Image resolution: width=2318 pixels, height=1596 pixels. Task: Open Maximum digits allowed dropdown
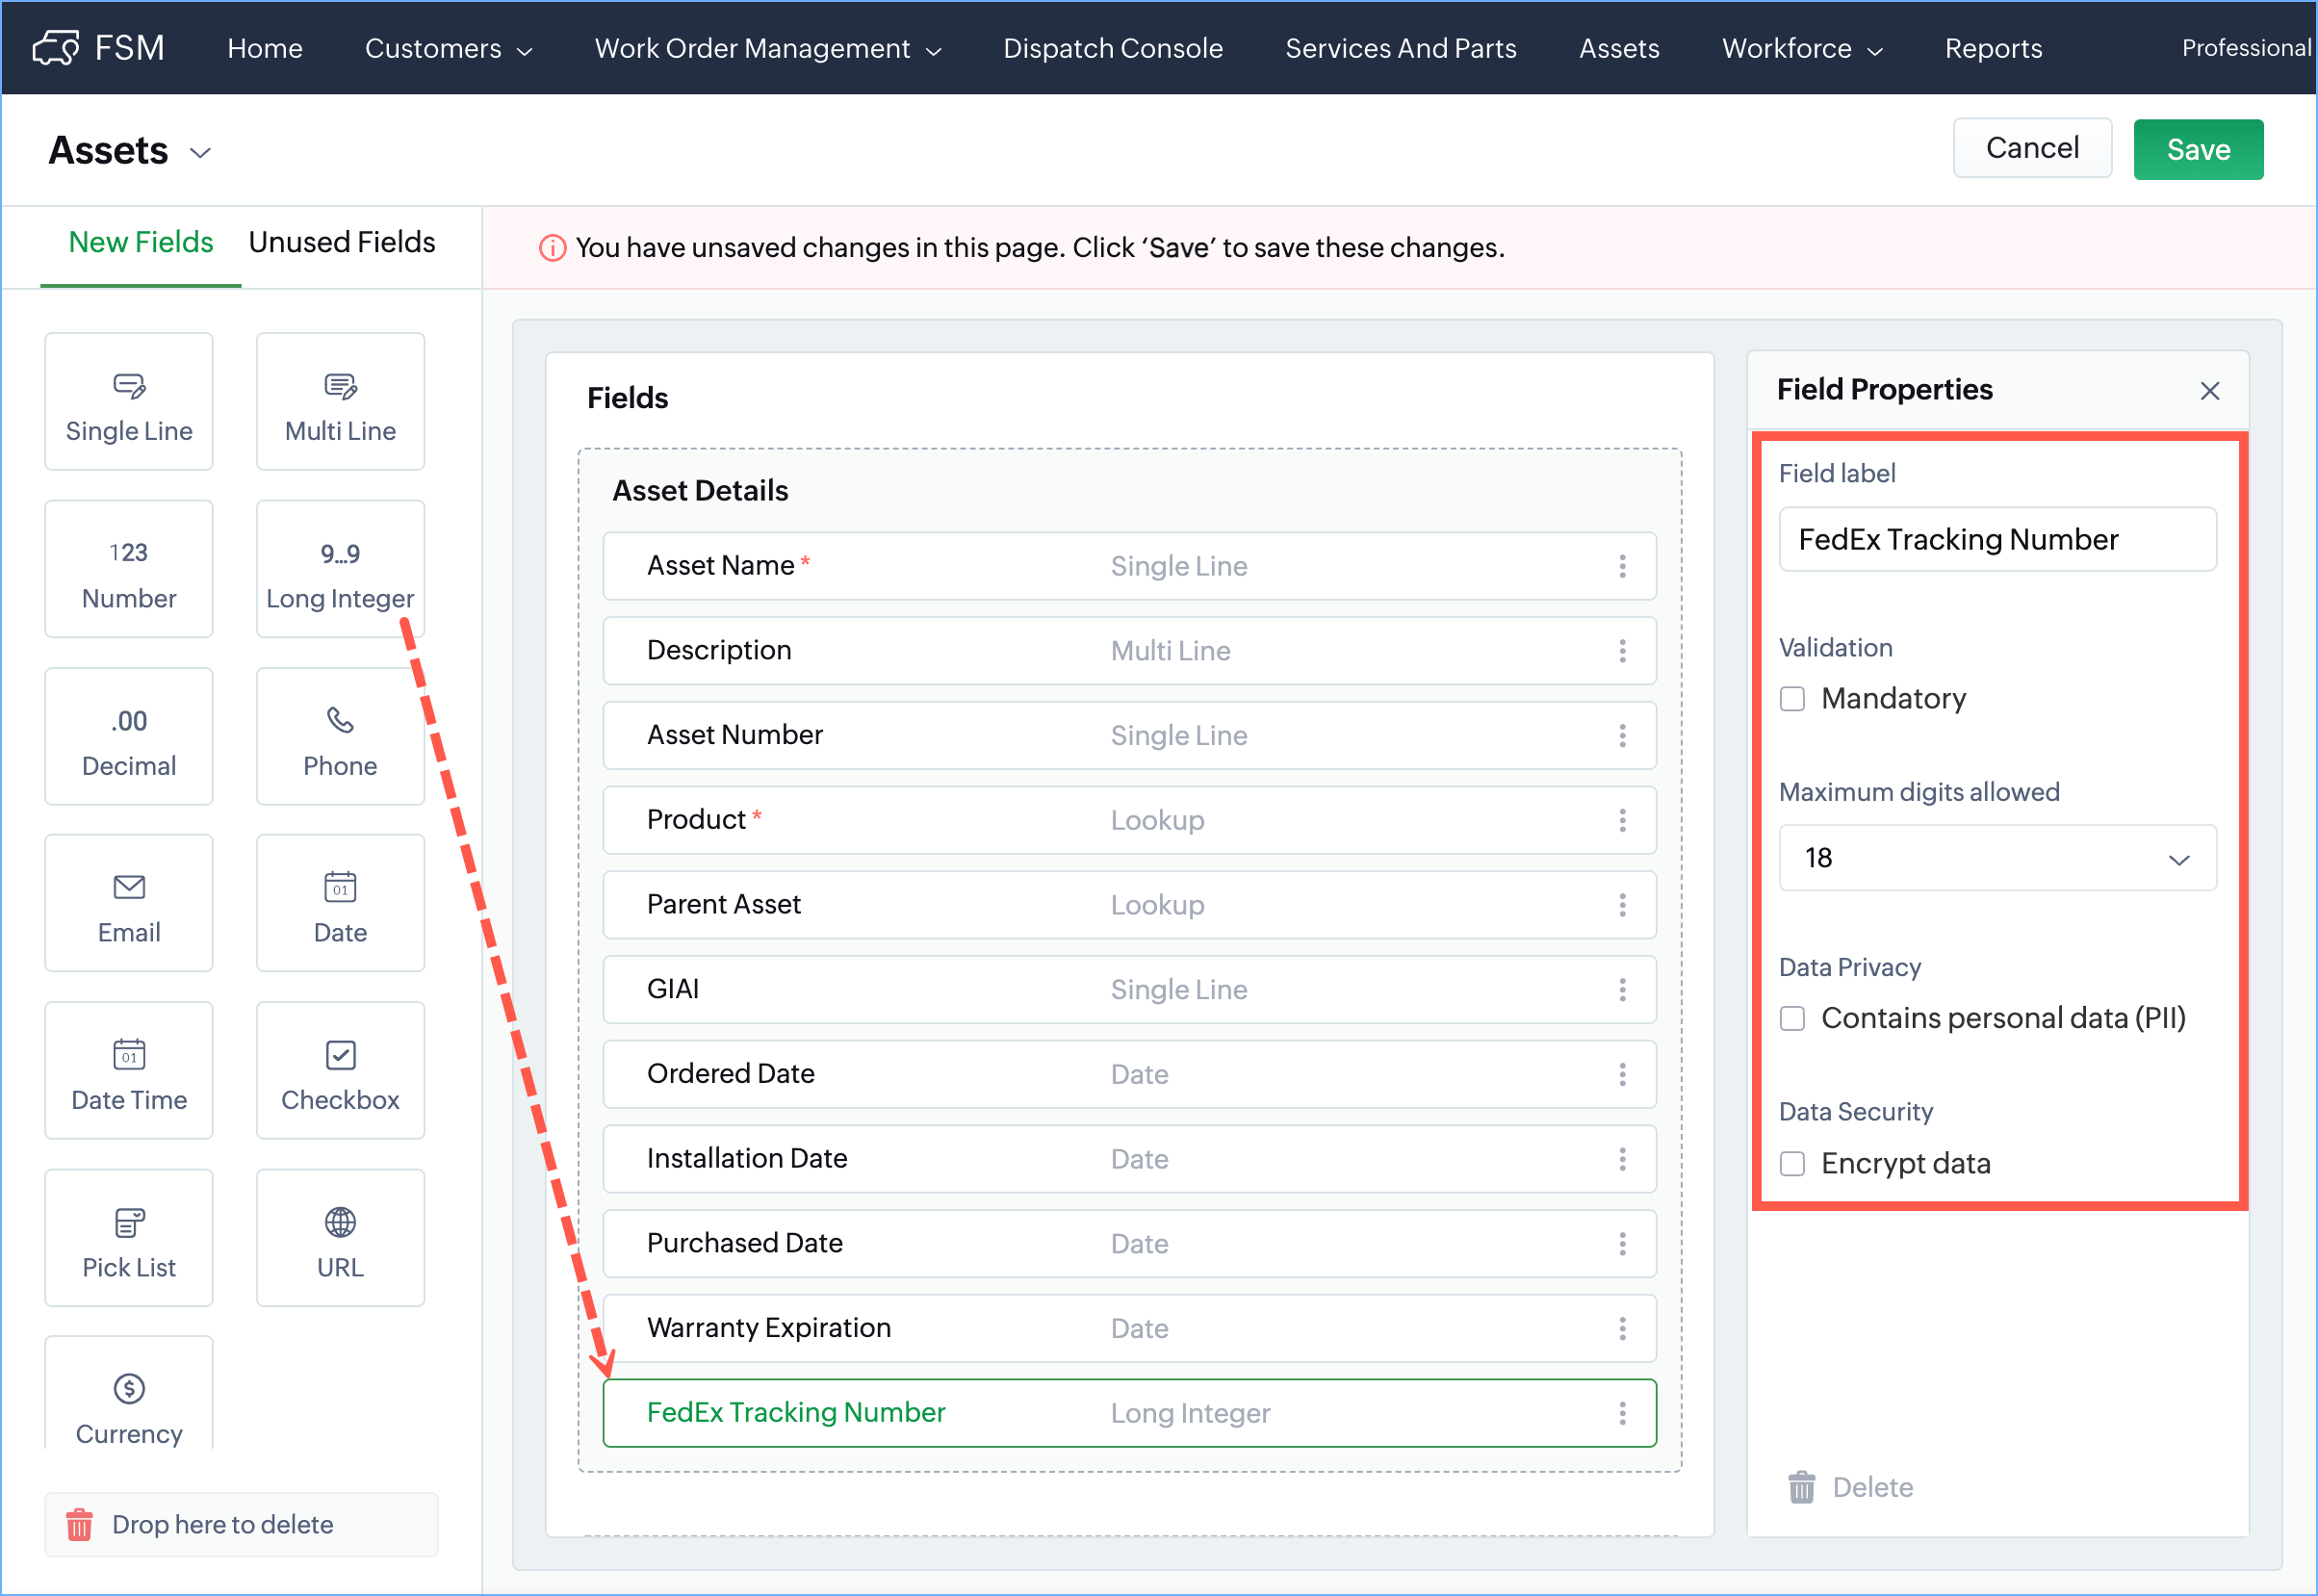click(1997, 858)
